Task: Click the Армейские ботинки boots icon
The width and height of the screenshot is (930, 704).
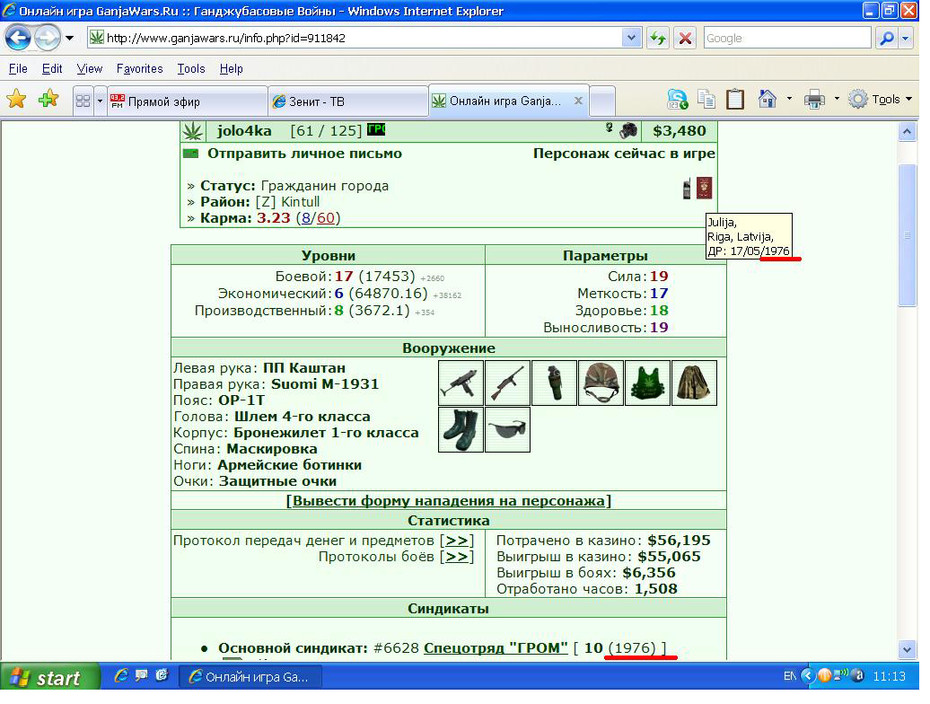Action: pyautogui.click(x=461, y=430)
